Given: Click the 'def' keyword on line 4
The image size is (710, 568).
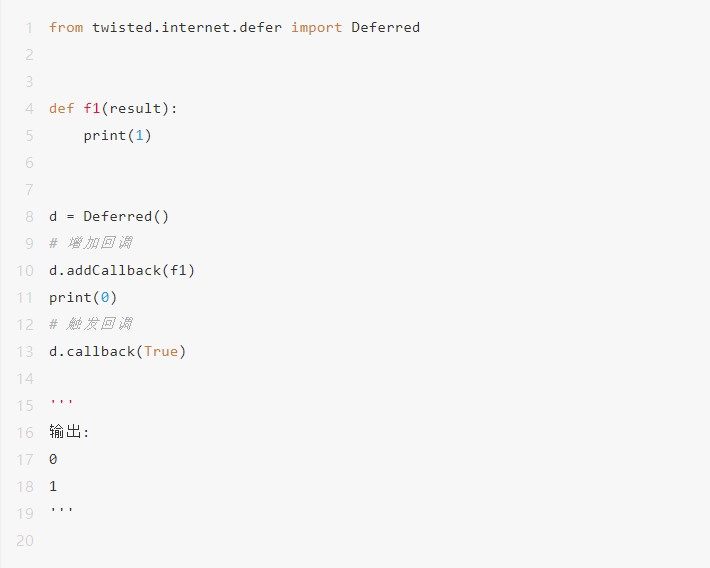Looking at the screenshot, I should pyautogui.click(x=62, y=108).
